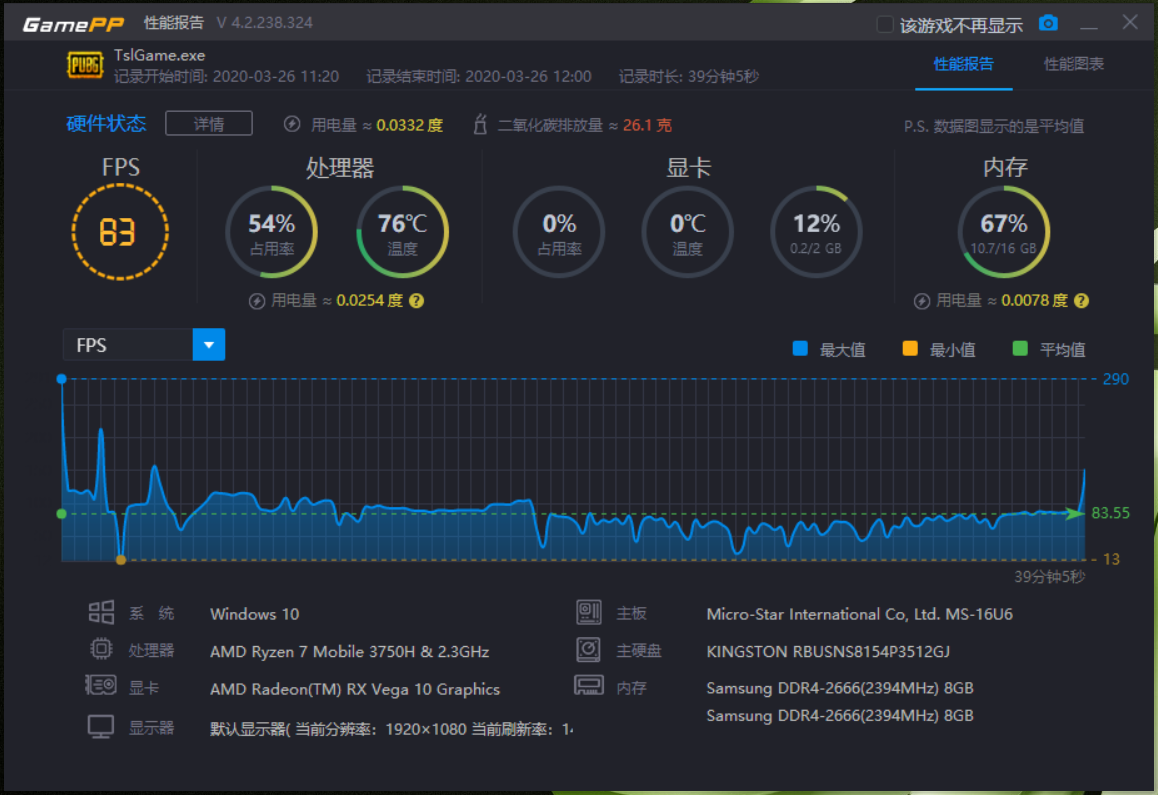
Task: Click the GamePP logo in title bar
Action: click(x=73, y=24)
